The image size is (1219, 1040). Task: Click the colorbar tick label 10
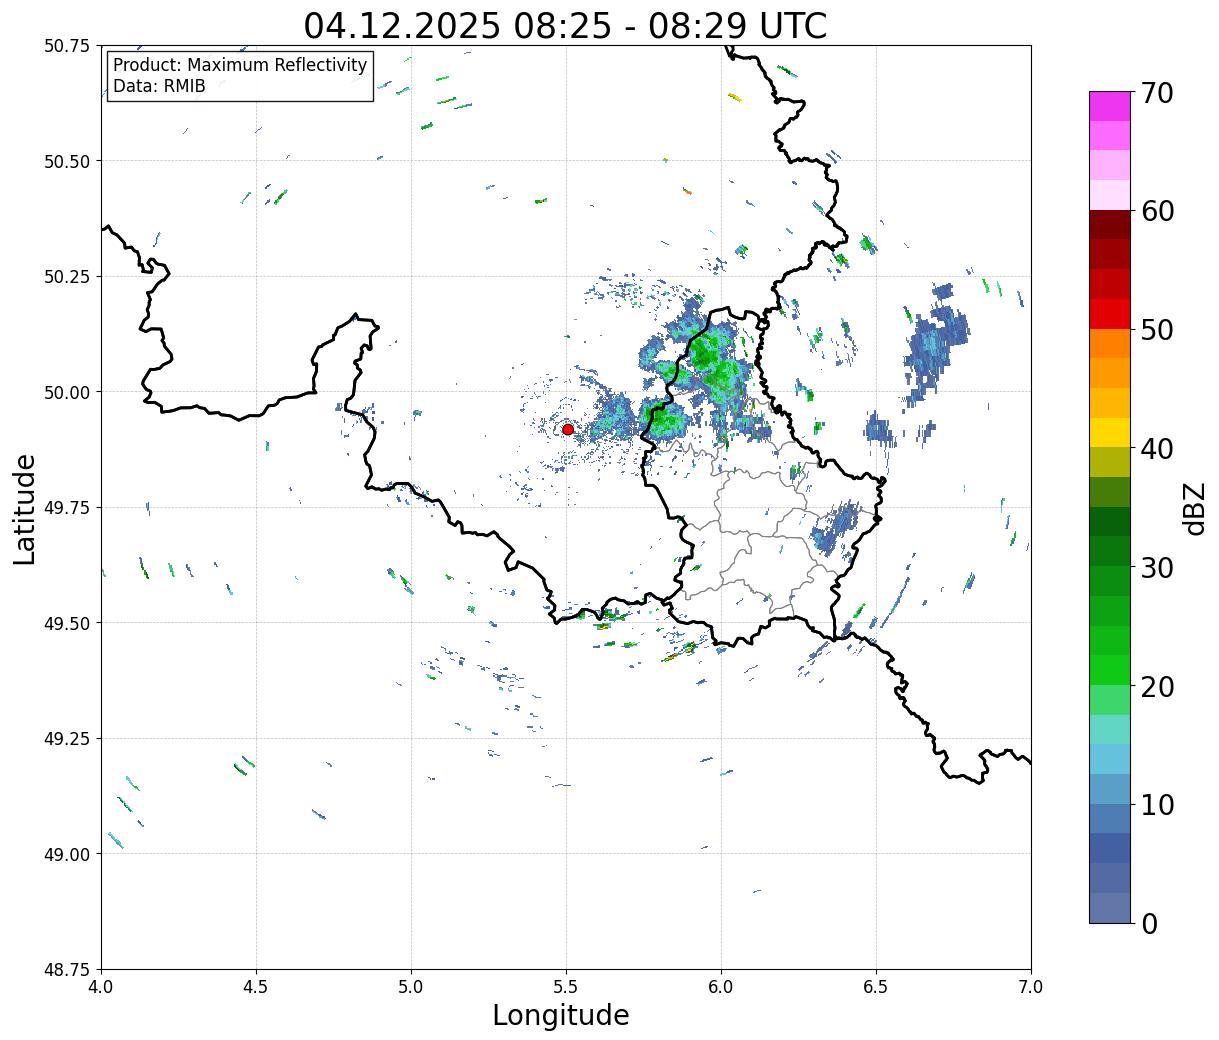coord(1157,804)
